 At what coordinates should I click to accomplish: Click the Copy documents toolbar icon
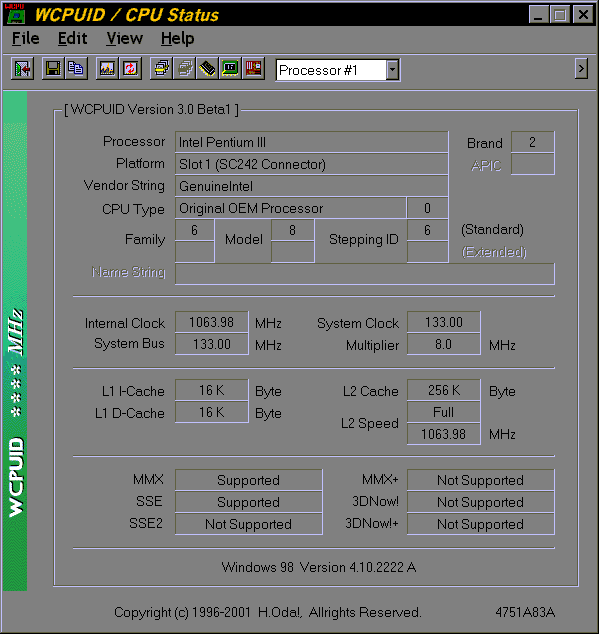[x=76, y=68]
